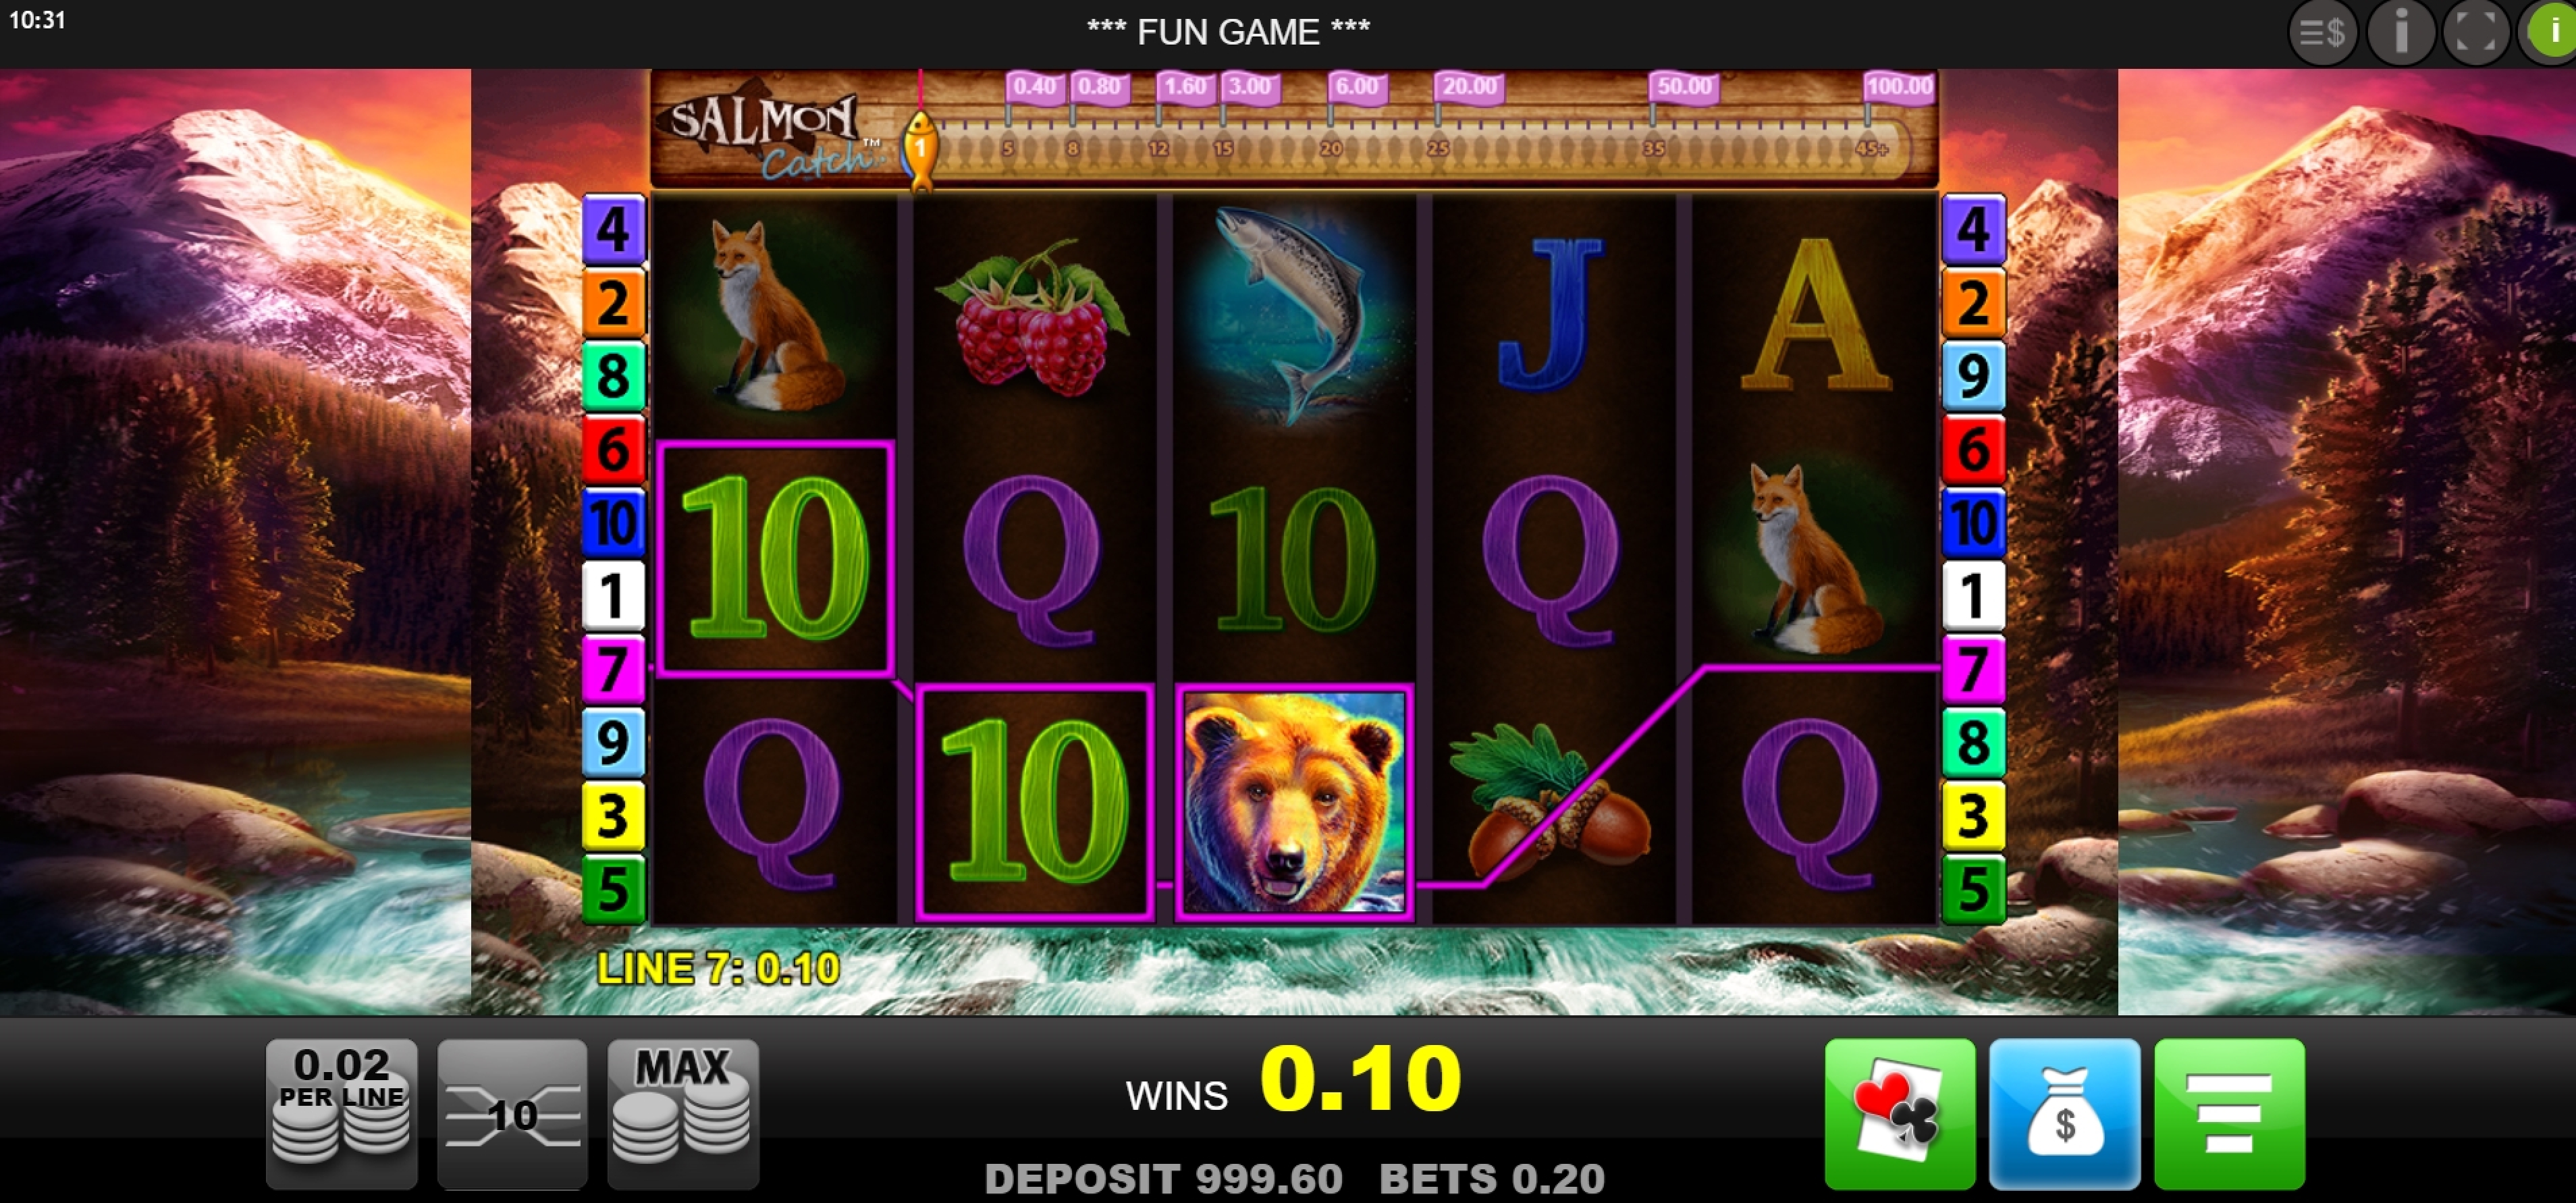The image size is (2576, 1203).
Task: Select payline 7 marker on the left
Action: point(613,668)
